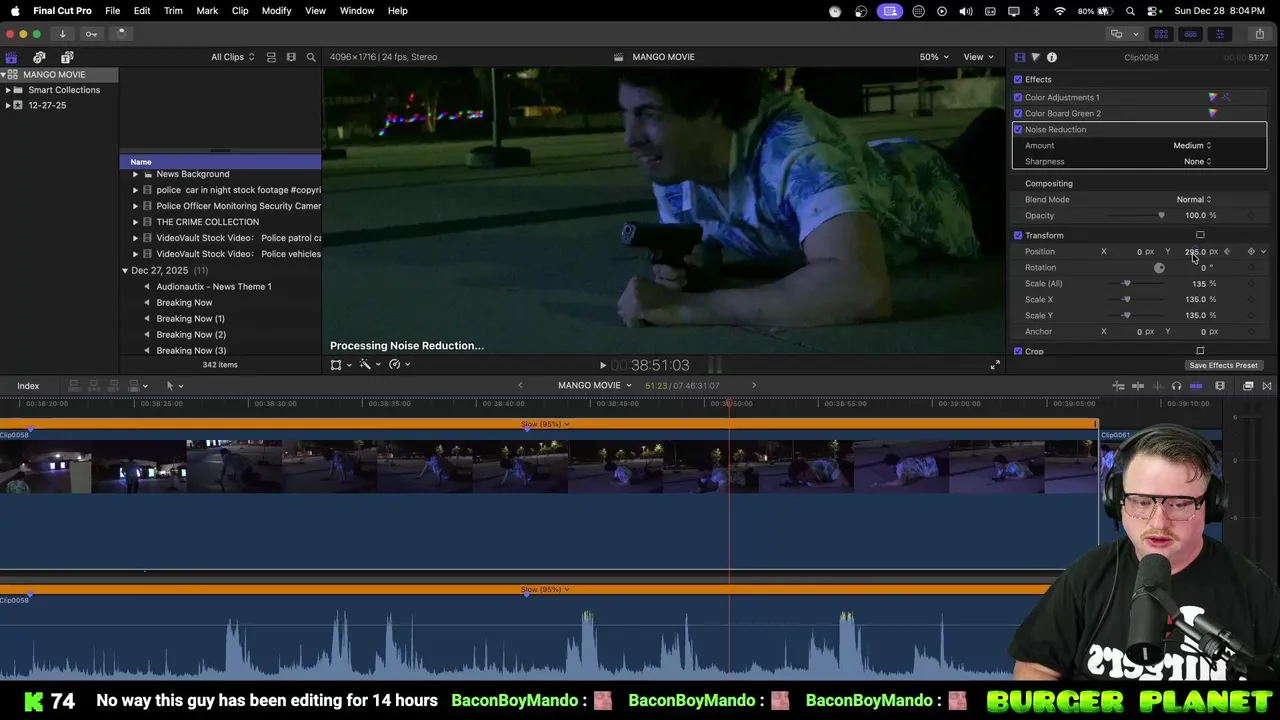Open the Modify menu
This screenshot has height=720, width=1280.
point(276,11)
